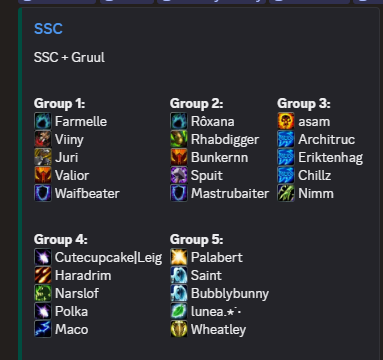Image resolution: width=383 pixels, height=360 pixels.
Task: Click the green icon next to Narslof
Action: point(43,293)
